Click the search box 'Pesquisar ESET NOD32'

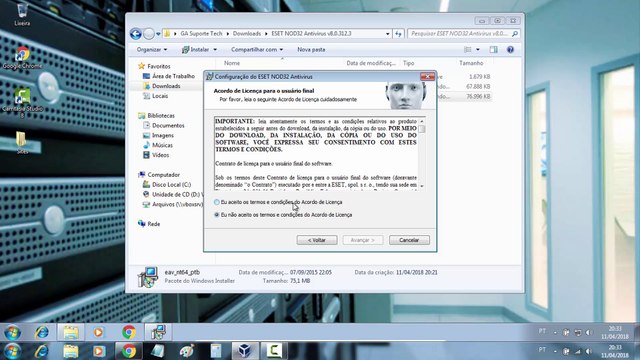pyautogui.click(x=463, y=34)
